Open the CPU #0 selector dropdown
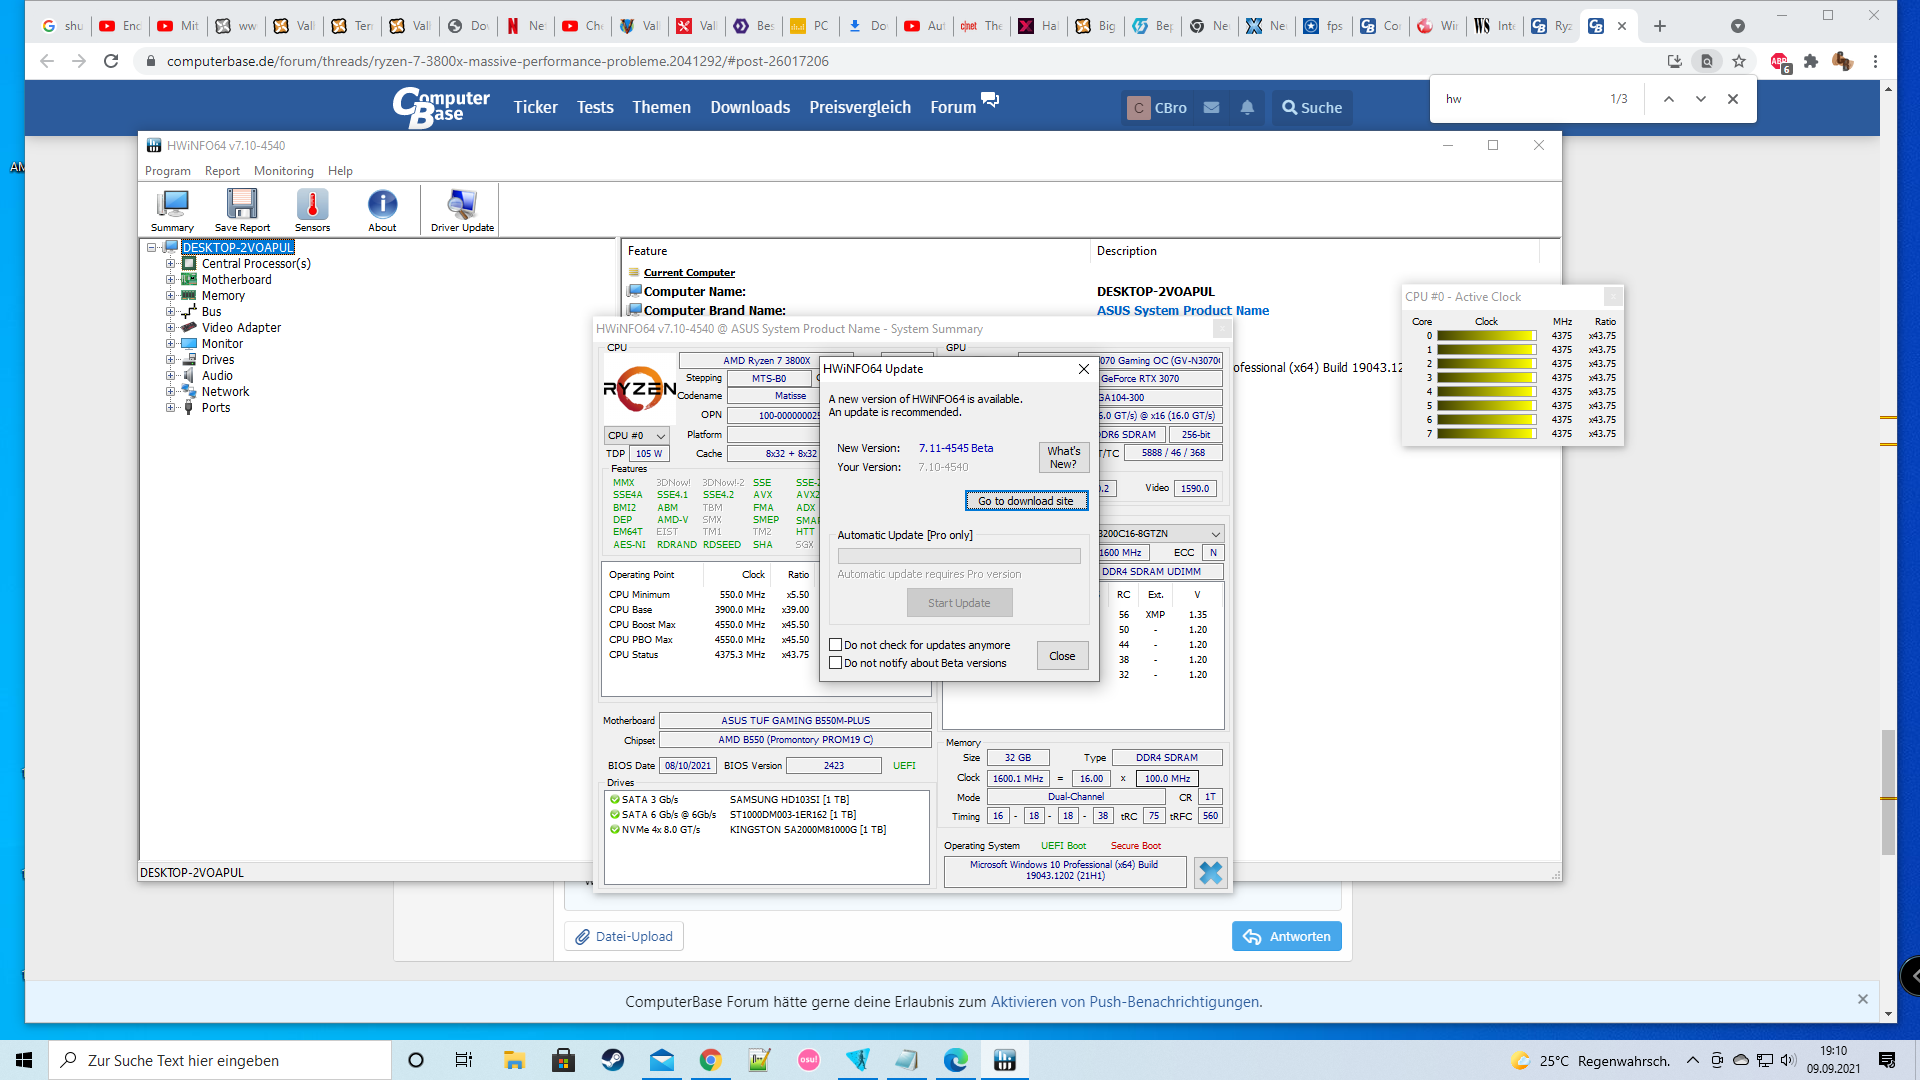The width and height of the screenshot is (1920, 1080). 636,436
